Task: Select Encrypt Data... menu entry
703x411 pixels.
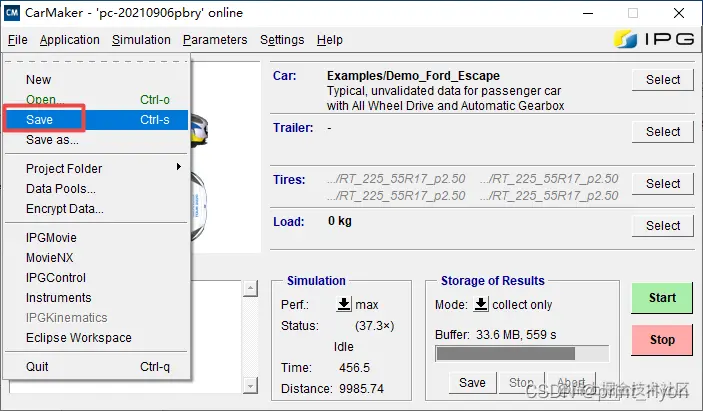Action: click(96, 209)
